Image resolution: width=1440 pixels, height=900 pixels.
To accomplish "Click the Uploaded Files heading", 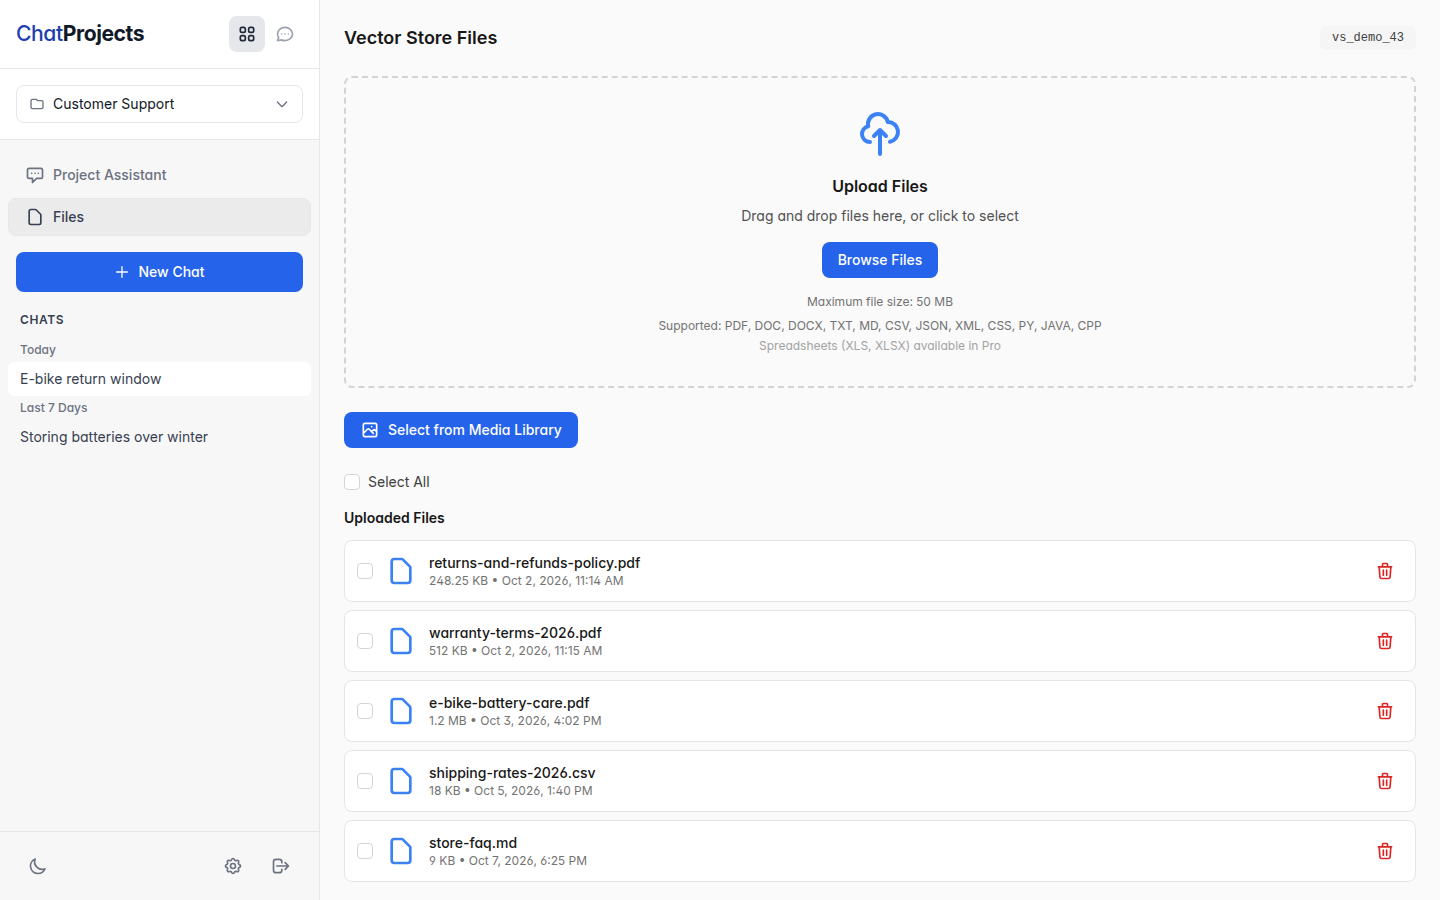I will [x=394, y=518].
